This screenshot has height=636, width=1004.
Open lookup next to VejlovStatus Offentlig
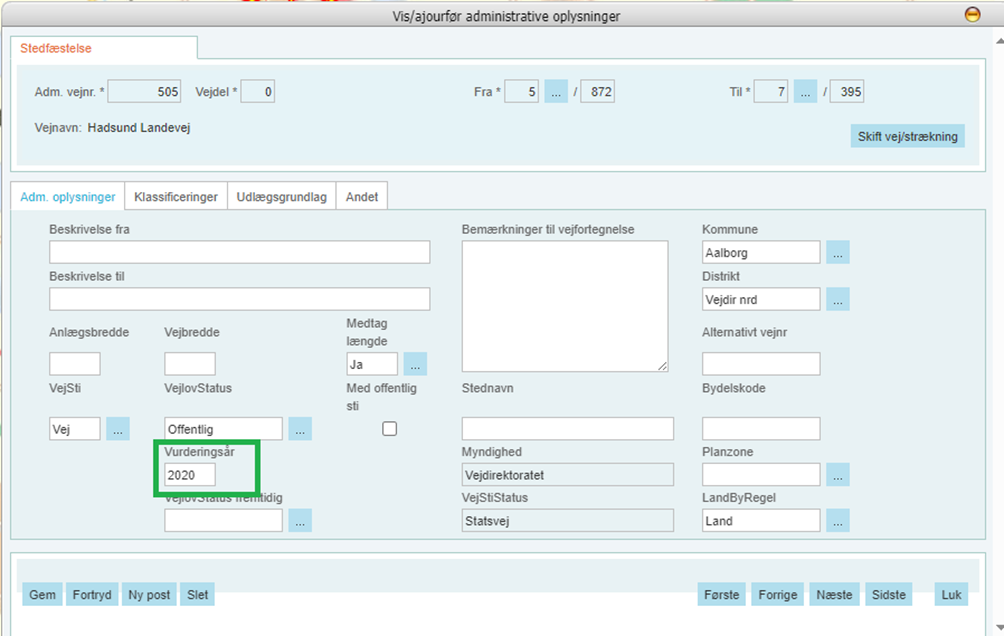[300, 429]
